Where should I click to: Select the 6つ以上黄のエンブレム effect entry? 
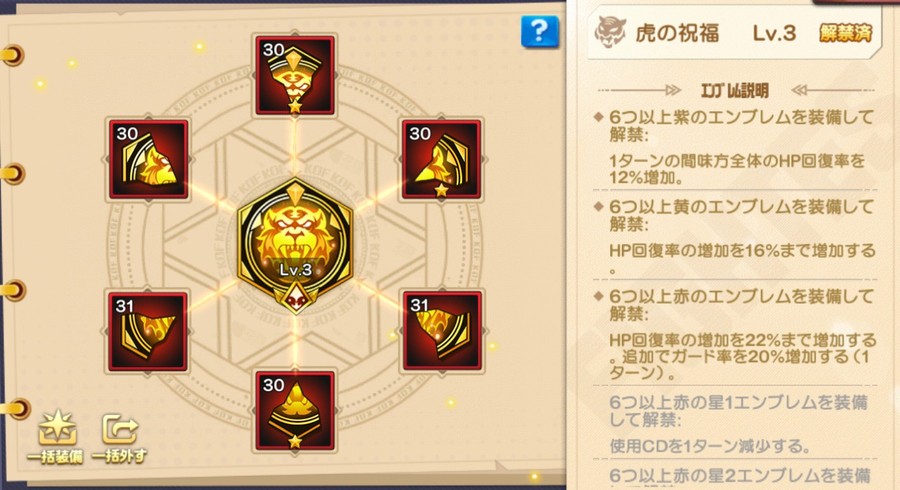point(735,237)
